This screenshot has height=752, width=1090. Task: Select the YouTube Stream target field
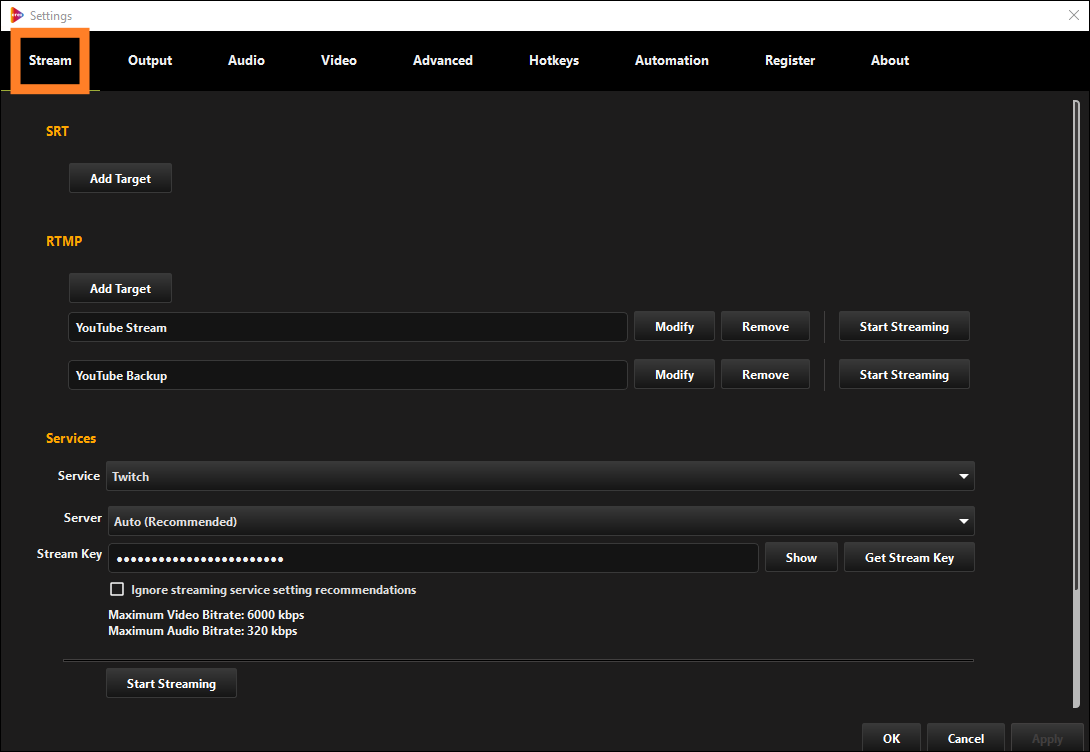(x=348, y=327)
